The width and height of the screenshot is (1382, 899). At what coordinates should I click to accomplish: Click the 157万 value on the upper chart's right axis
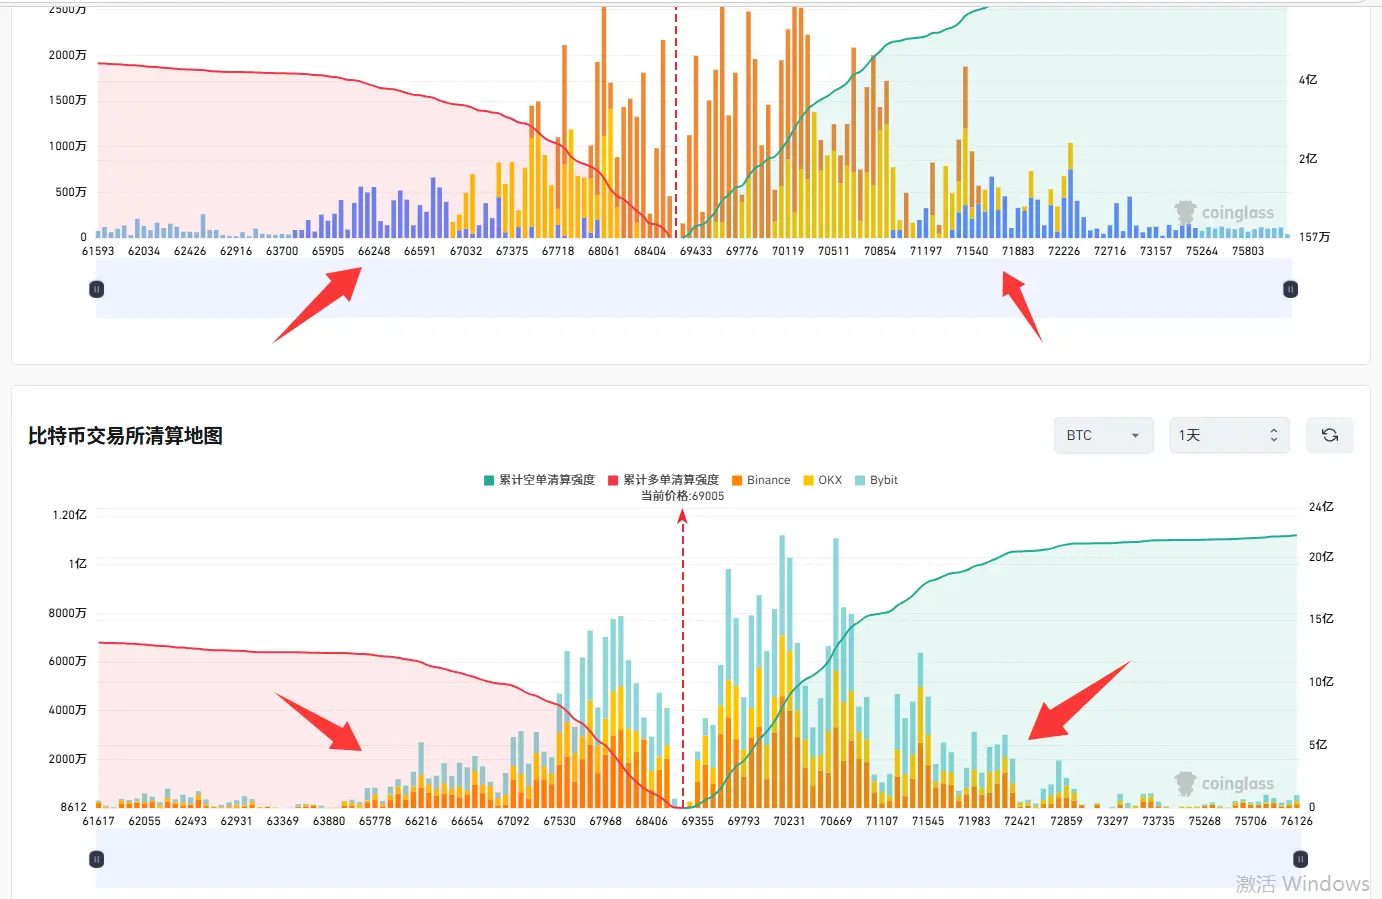(1315, 237)
